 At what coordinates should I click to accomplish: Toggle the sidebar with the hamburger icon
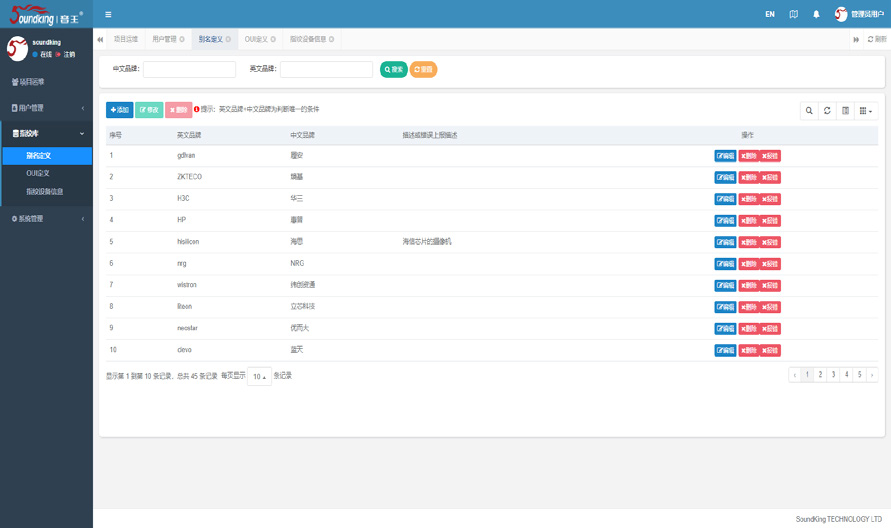click(x=108, y=14)
